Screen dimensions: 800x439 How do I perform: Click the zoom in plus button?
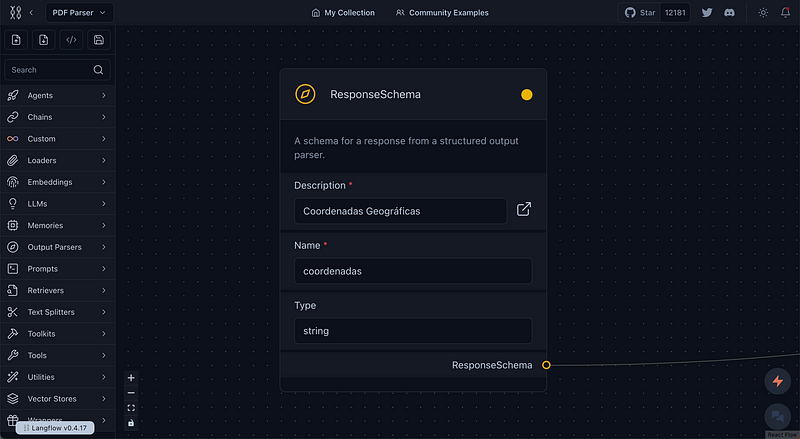131,378
